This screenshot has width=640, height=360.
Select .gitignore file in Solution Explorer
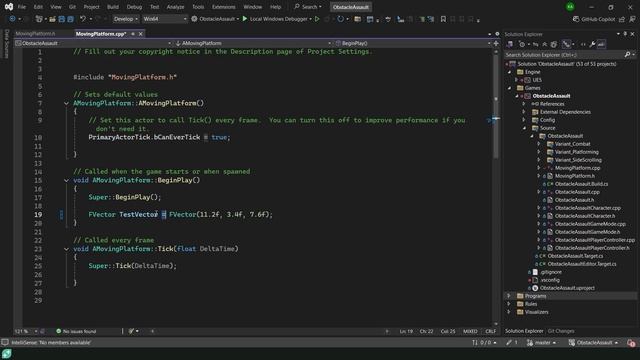(x=551, y=272)
